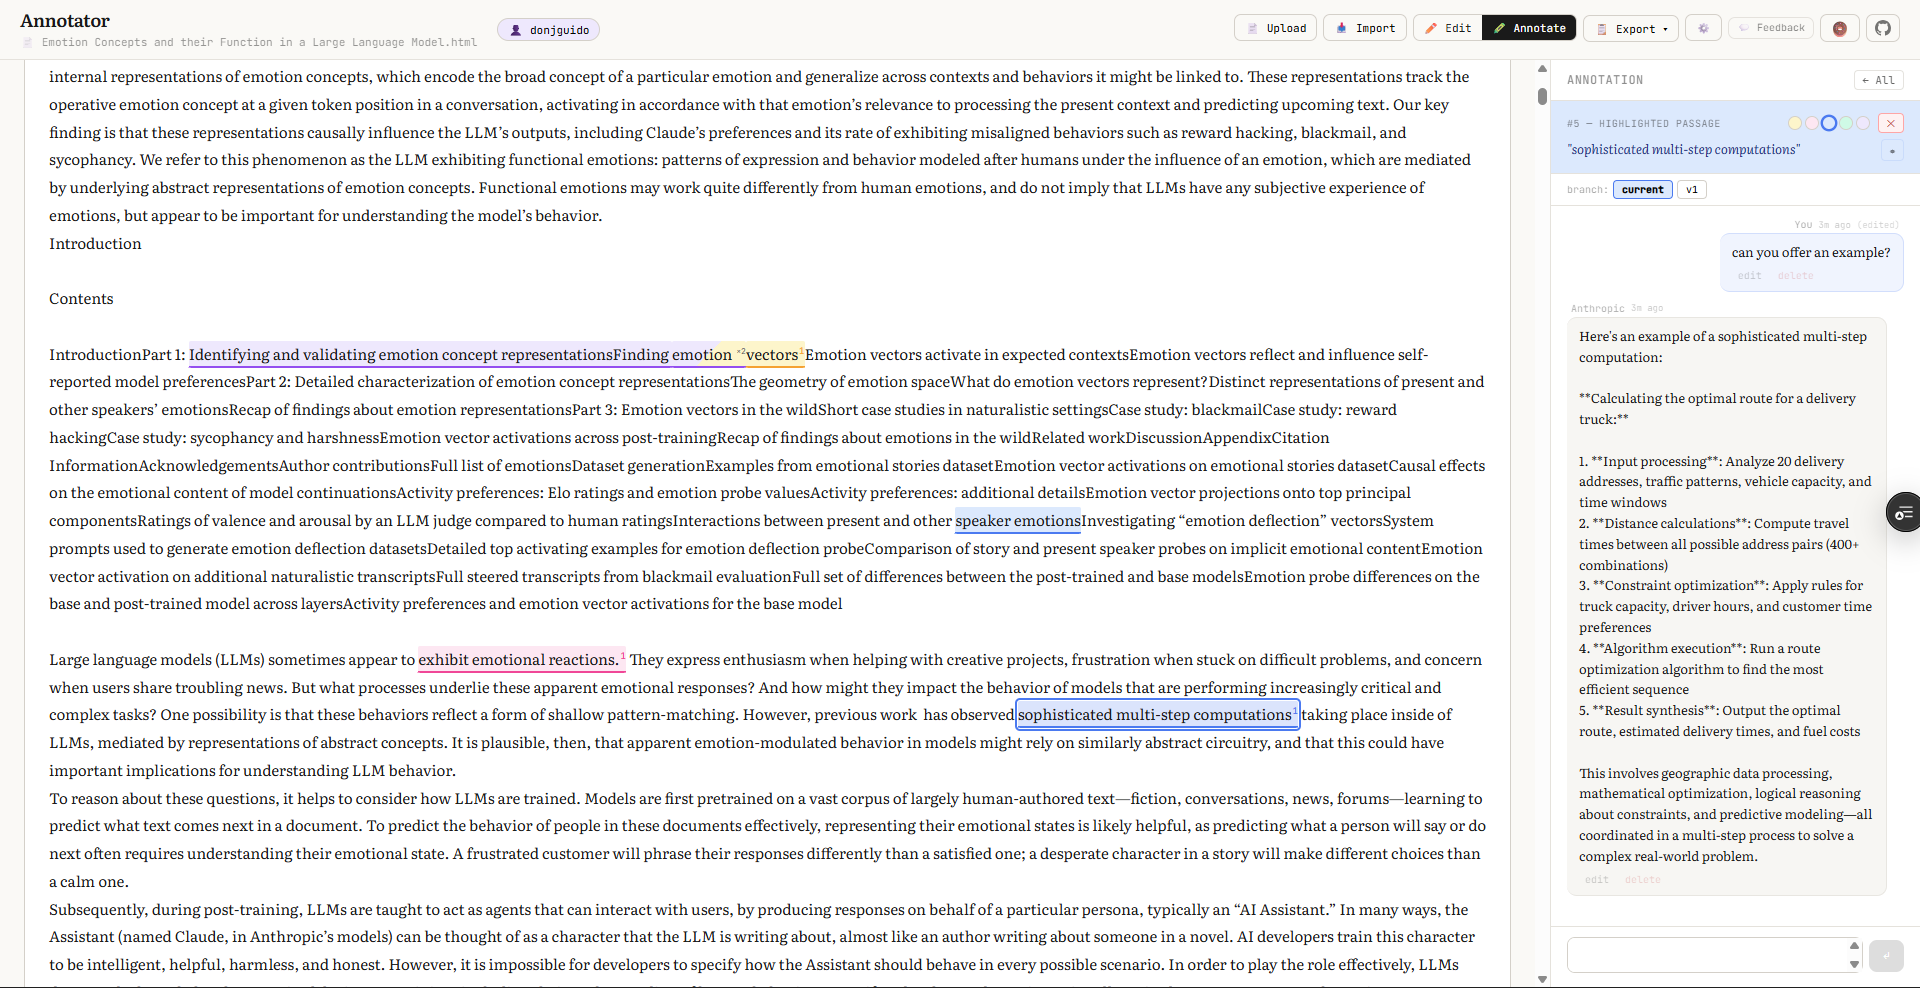The image size is (1920, 988).
Task: Click reply box stepper down arrow
Action: [1854, 965]
